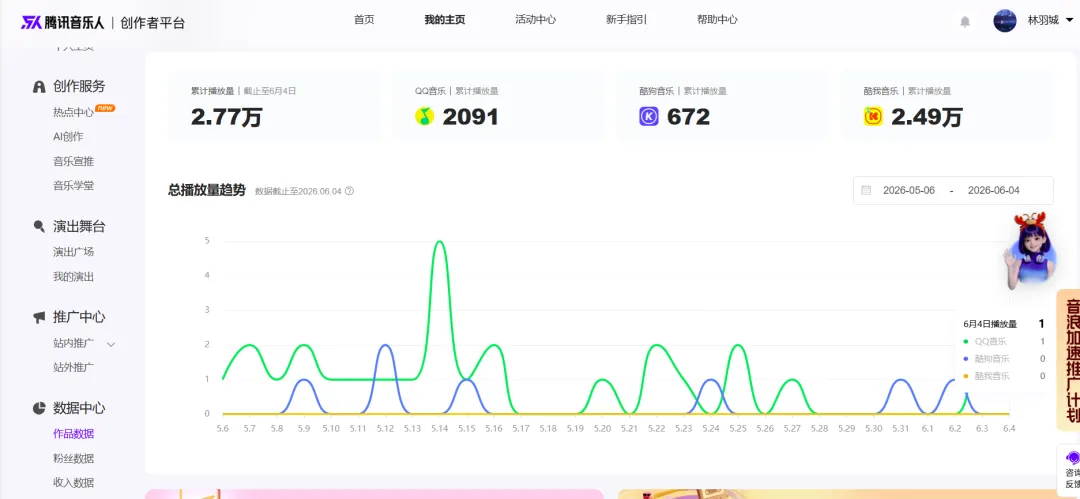The width and height of the screenshot is (1080, 499).
Task: Click the 酷狗音乐 platform icon
Action: [649, 116]
